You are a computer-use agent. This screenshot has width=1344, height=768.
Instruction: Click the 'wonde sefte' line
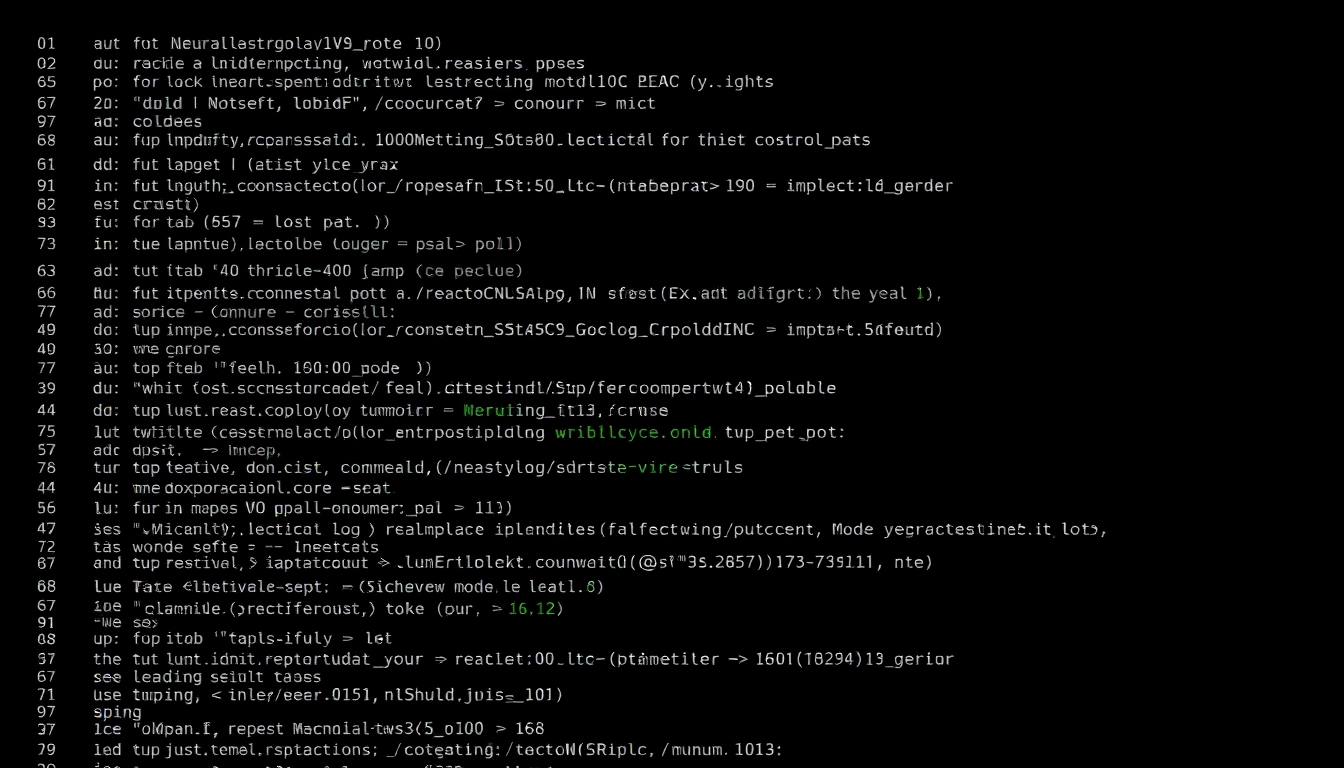pyautogui.click(x=185, y=547)
